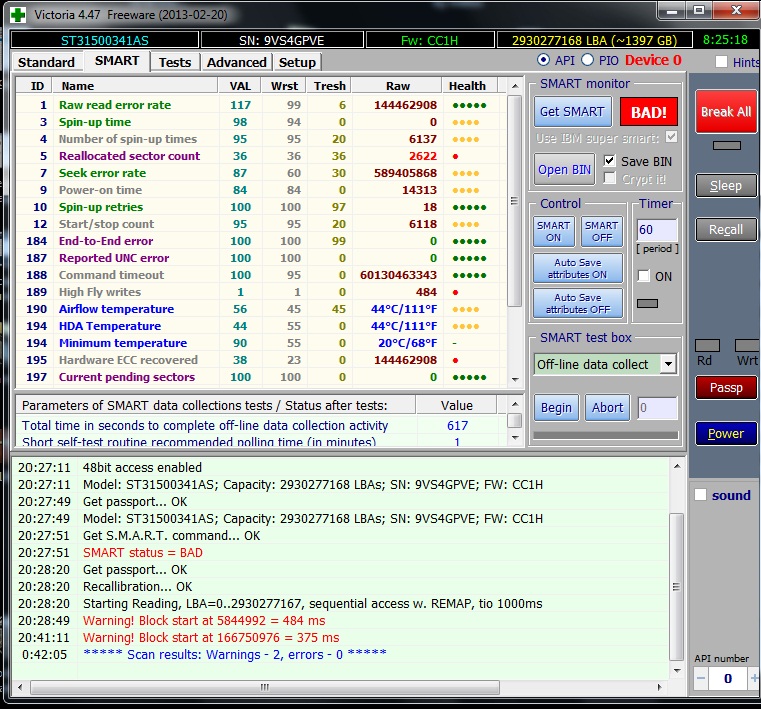Select the Reallocated sector count row
The width and height of the screenshot is (761, 710).
click(129, 156)
